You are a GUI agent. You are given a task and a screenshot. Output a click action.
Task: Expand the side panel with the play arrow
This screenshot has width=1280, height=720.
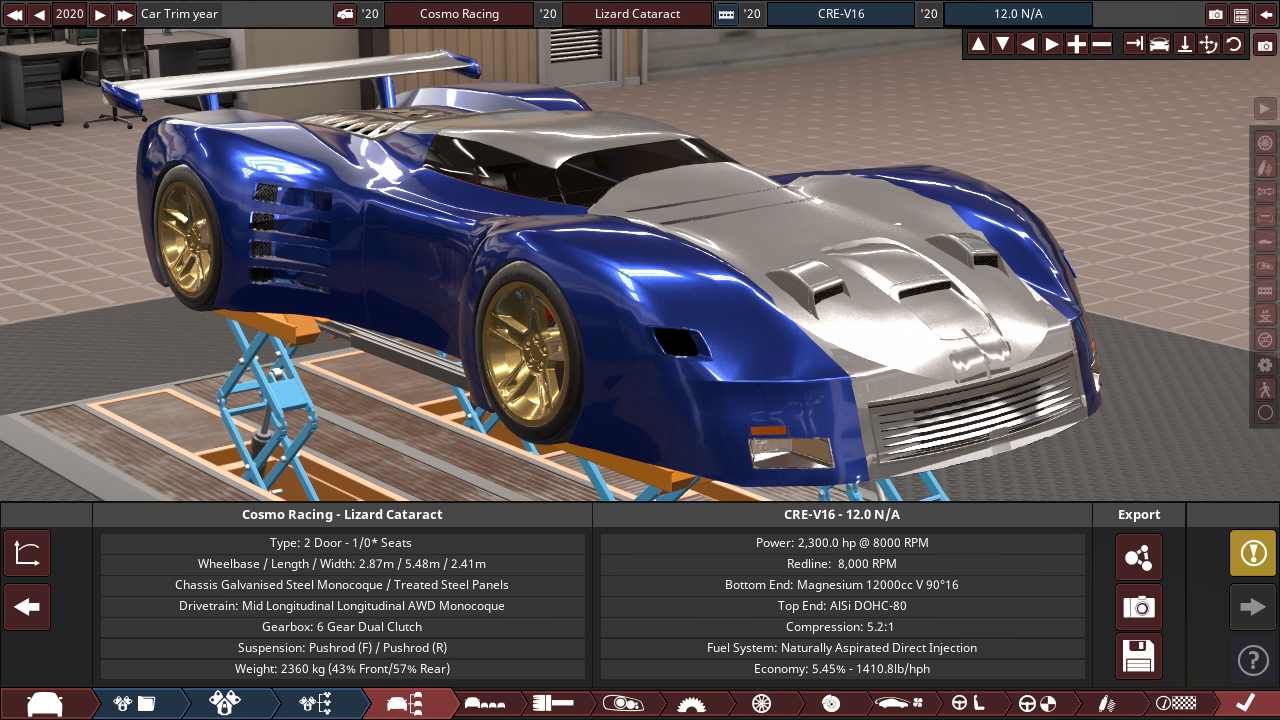tap(1265, 108)
